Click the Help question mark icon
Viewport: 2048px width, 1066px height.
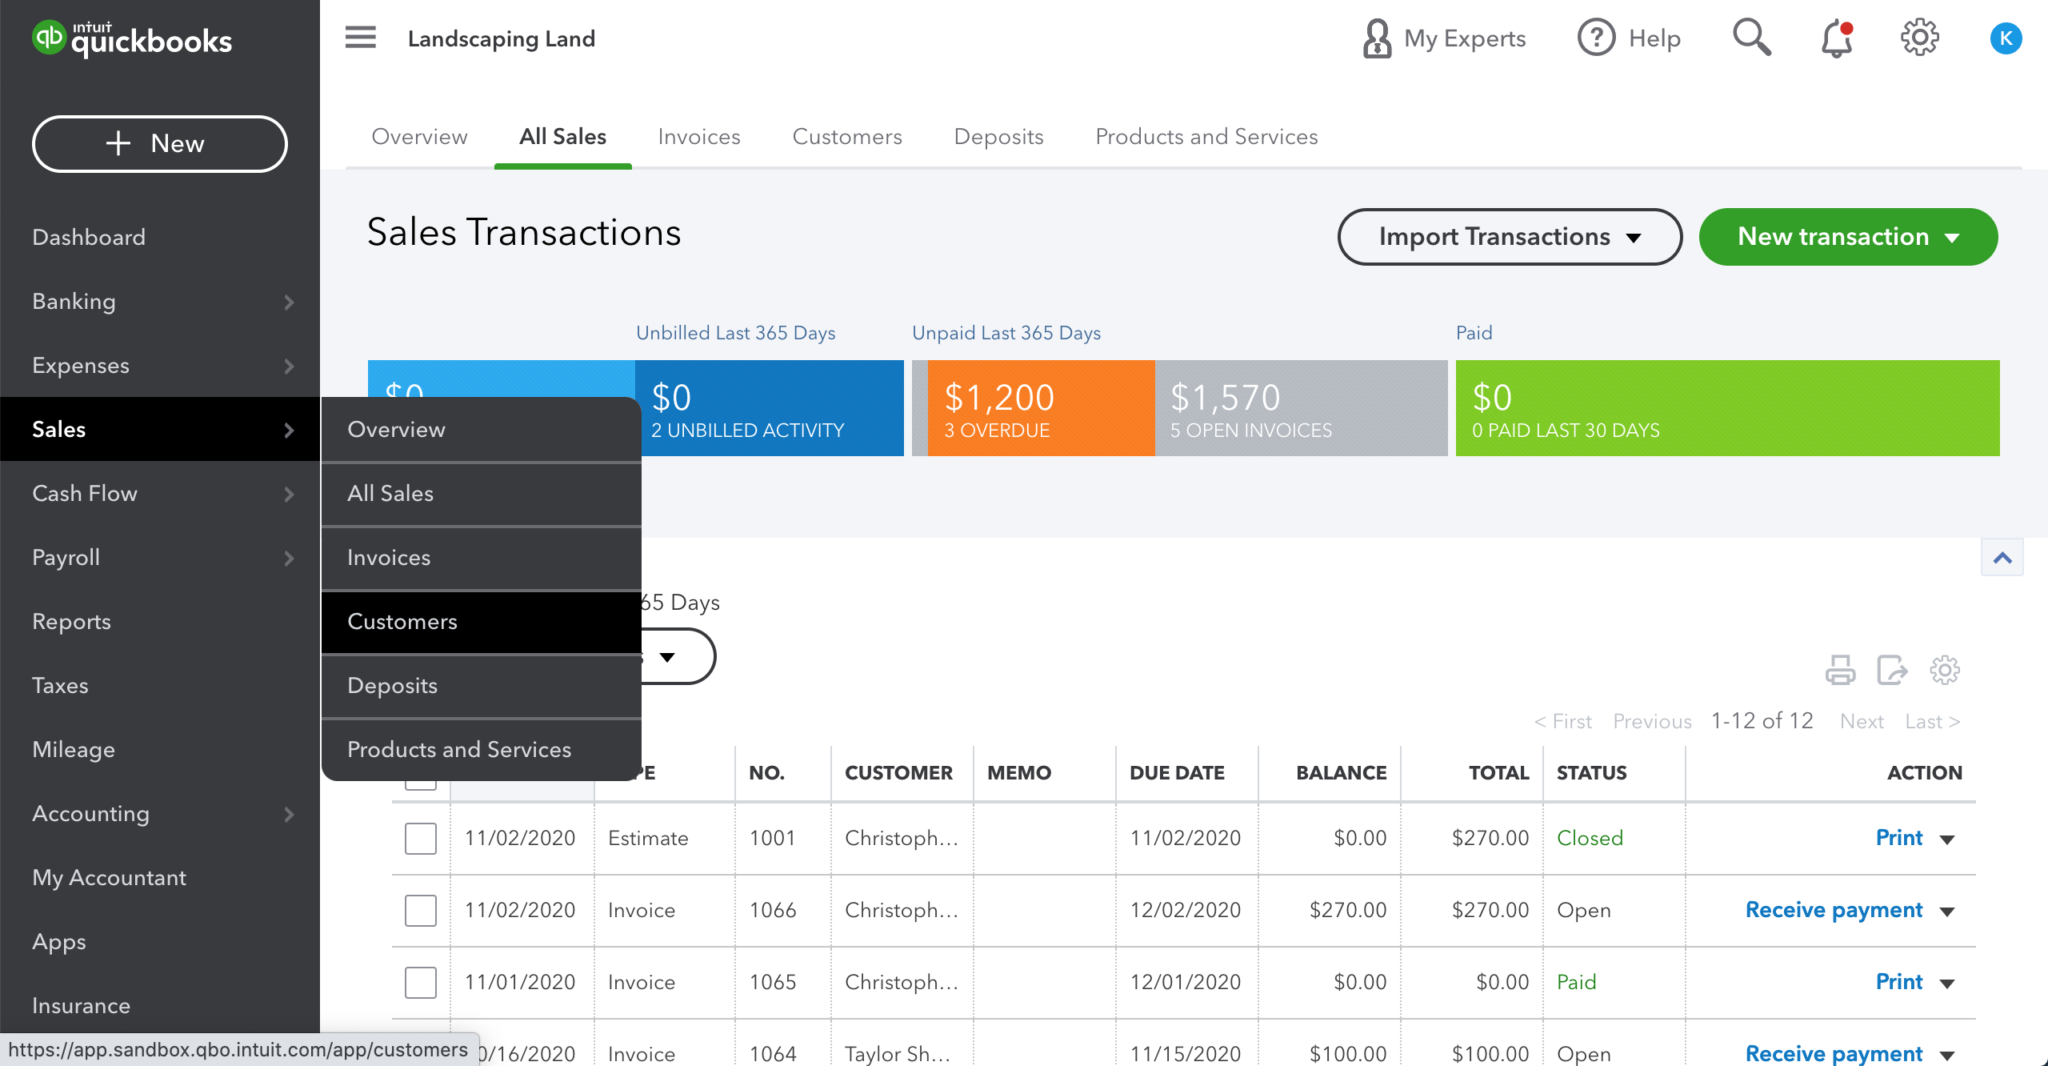pos(1596,37)
